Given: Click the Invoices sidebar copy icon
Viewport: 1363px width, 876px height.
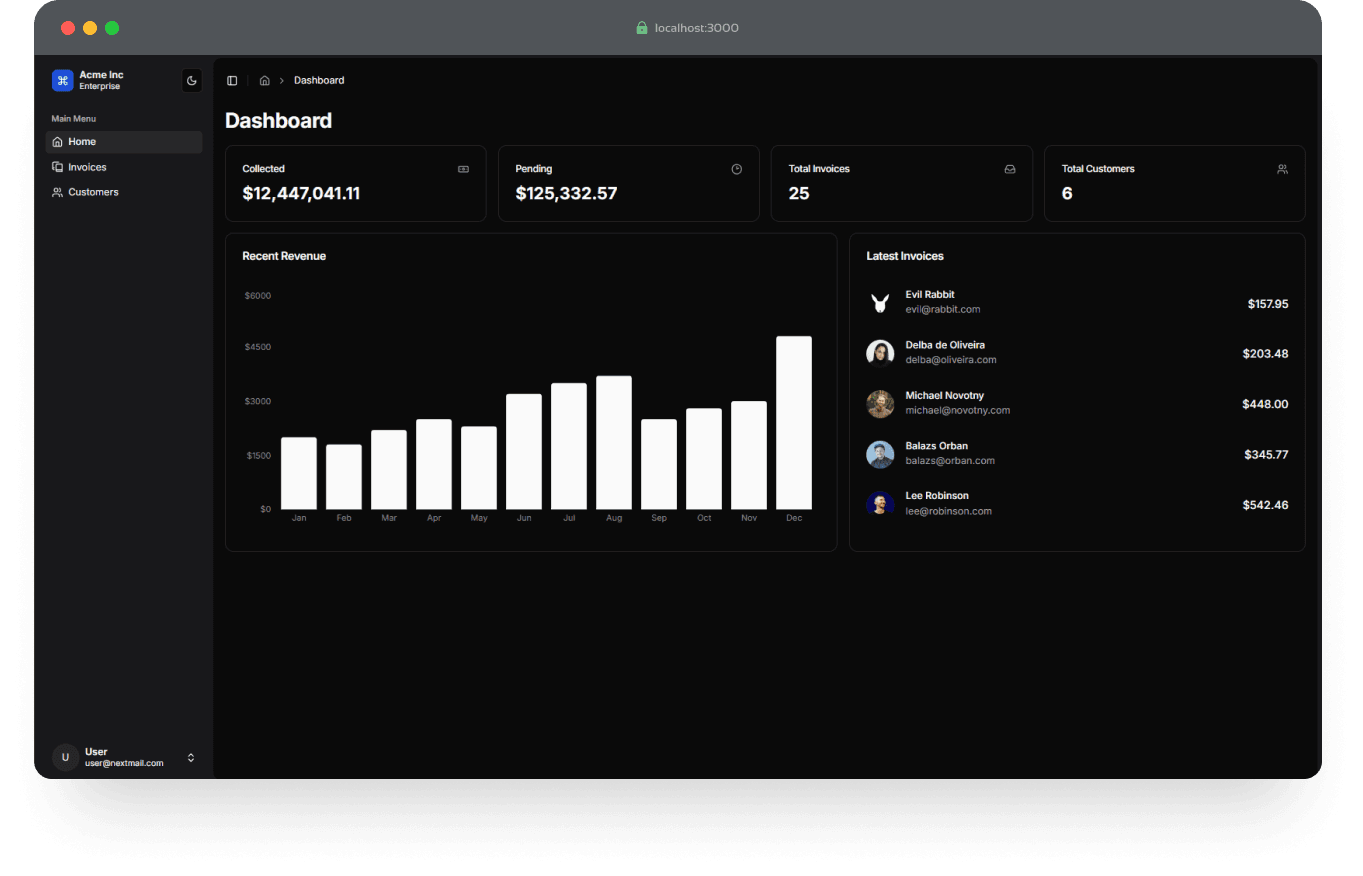Looking at the screenshot, I should point(57,167).
